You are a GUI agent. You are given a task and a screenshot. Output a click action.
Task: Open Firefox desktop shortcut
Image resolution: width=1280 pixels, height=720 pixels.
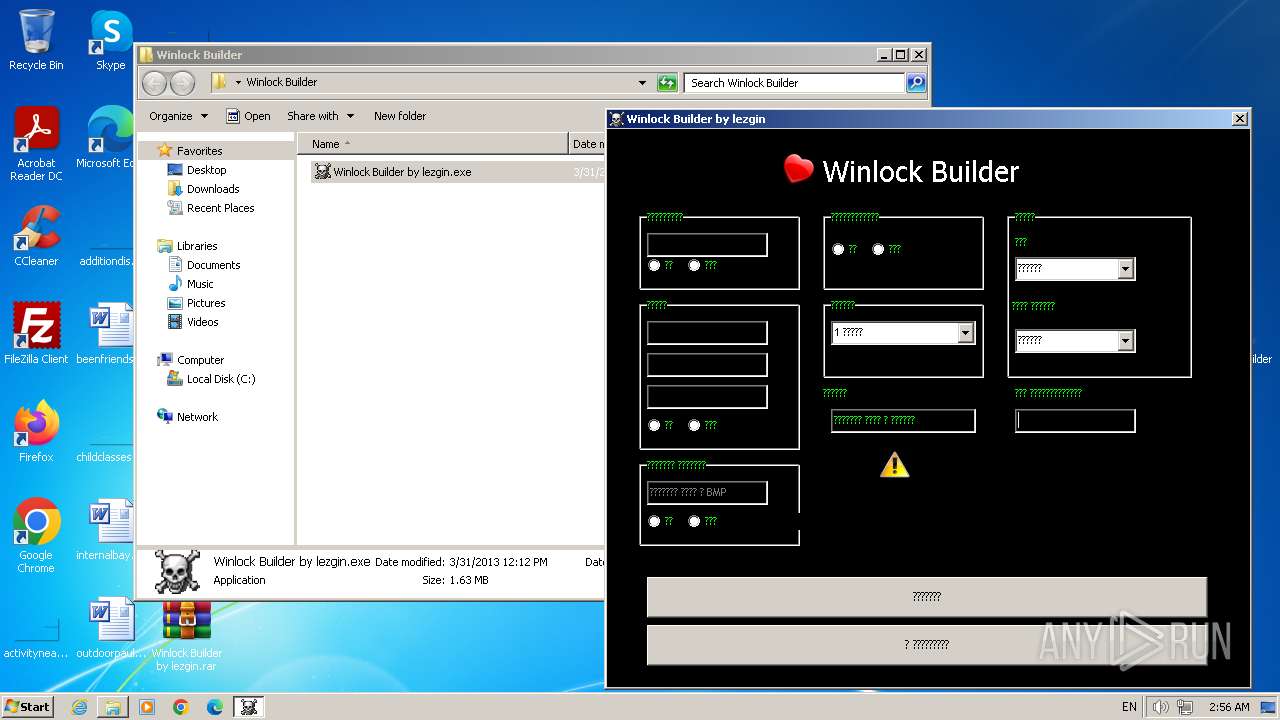click(x=36, y=431)
